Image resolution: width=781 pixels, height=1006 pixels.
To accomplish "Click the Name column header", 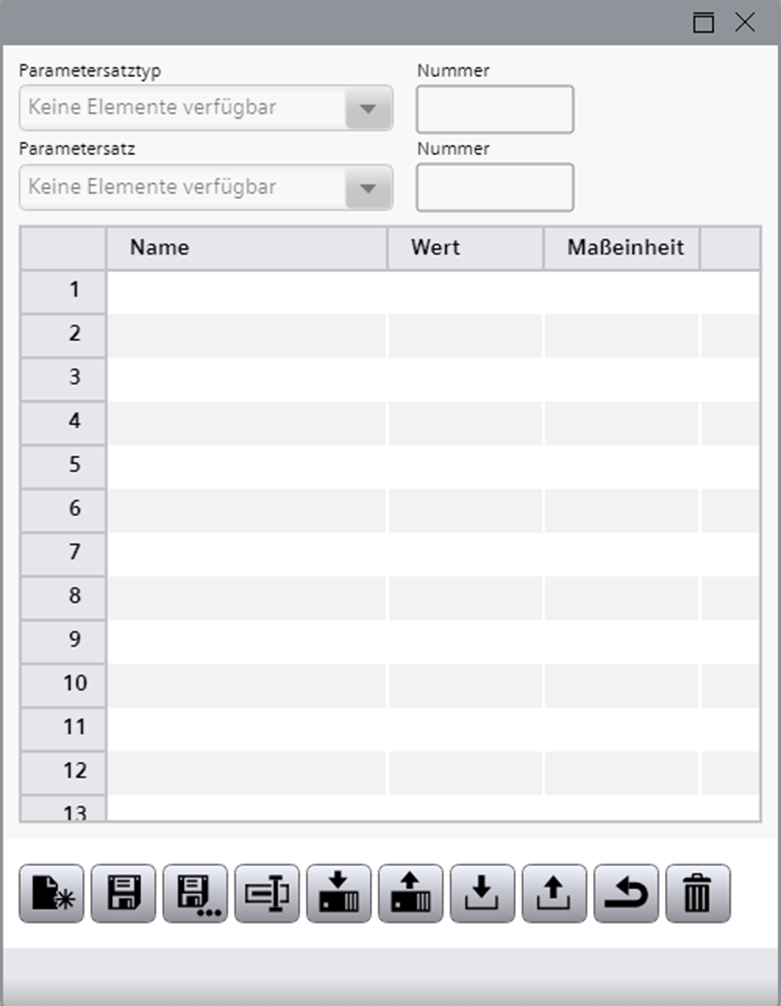I will pos(246,248).
